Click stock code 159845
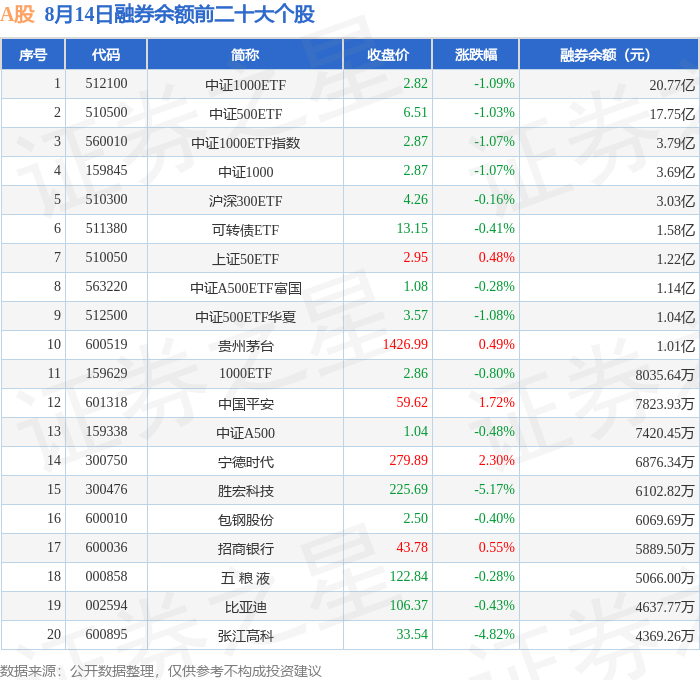This screenshot has height=680, width=700. pyautogui.click(x=106, y=170)
